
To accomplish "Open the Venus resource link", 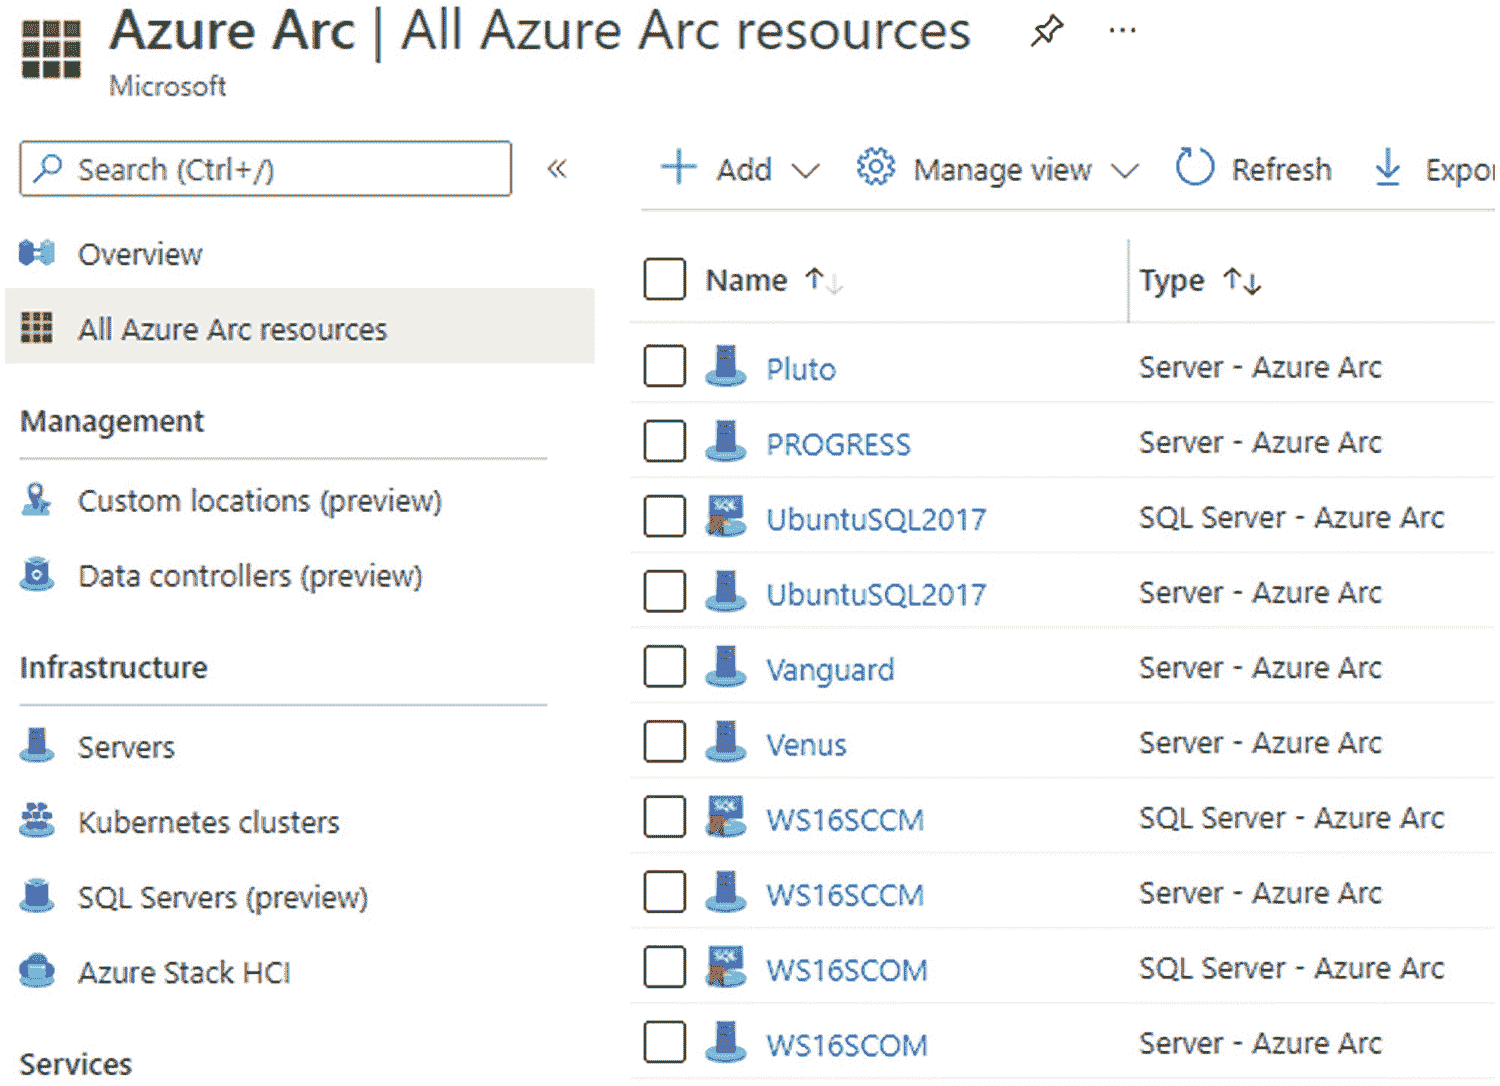I will click(x=806, y=745).
